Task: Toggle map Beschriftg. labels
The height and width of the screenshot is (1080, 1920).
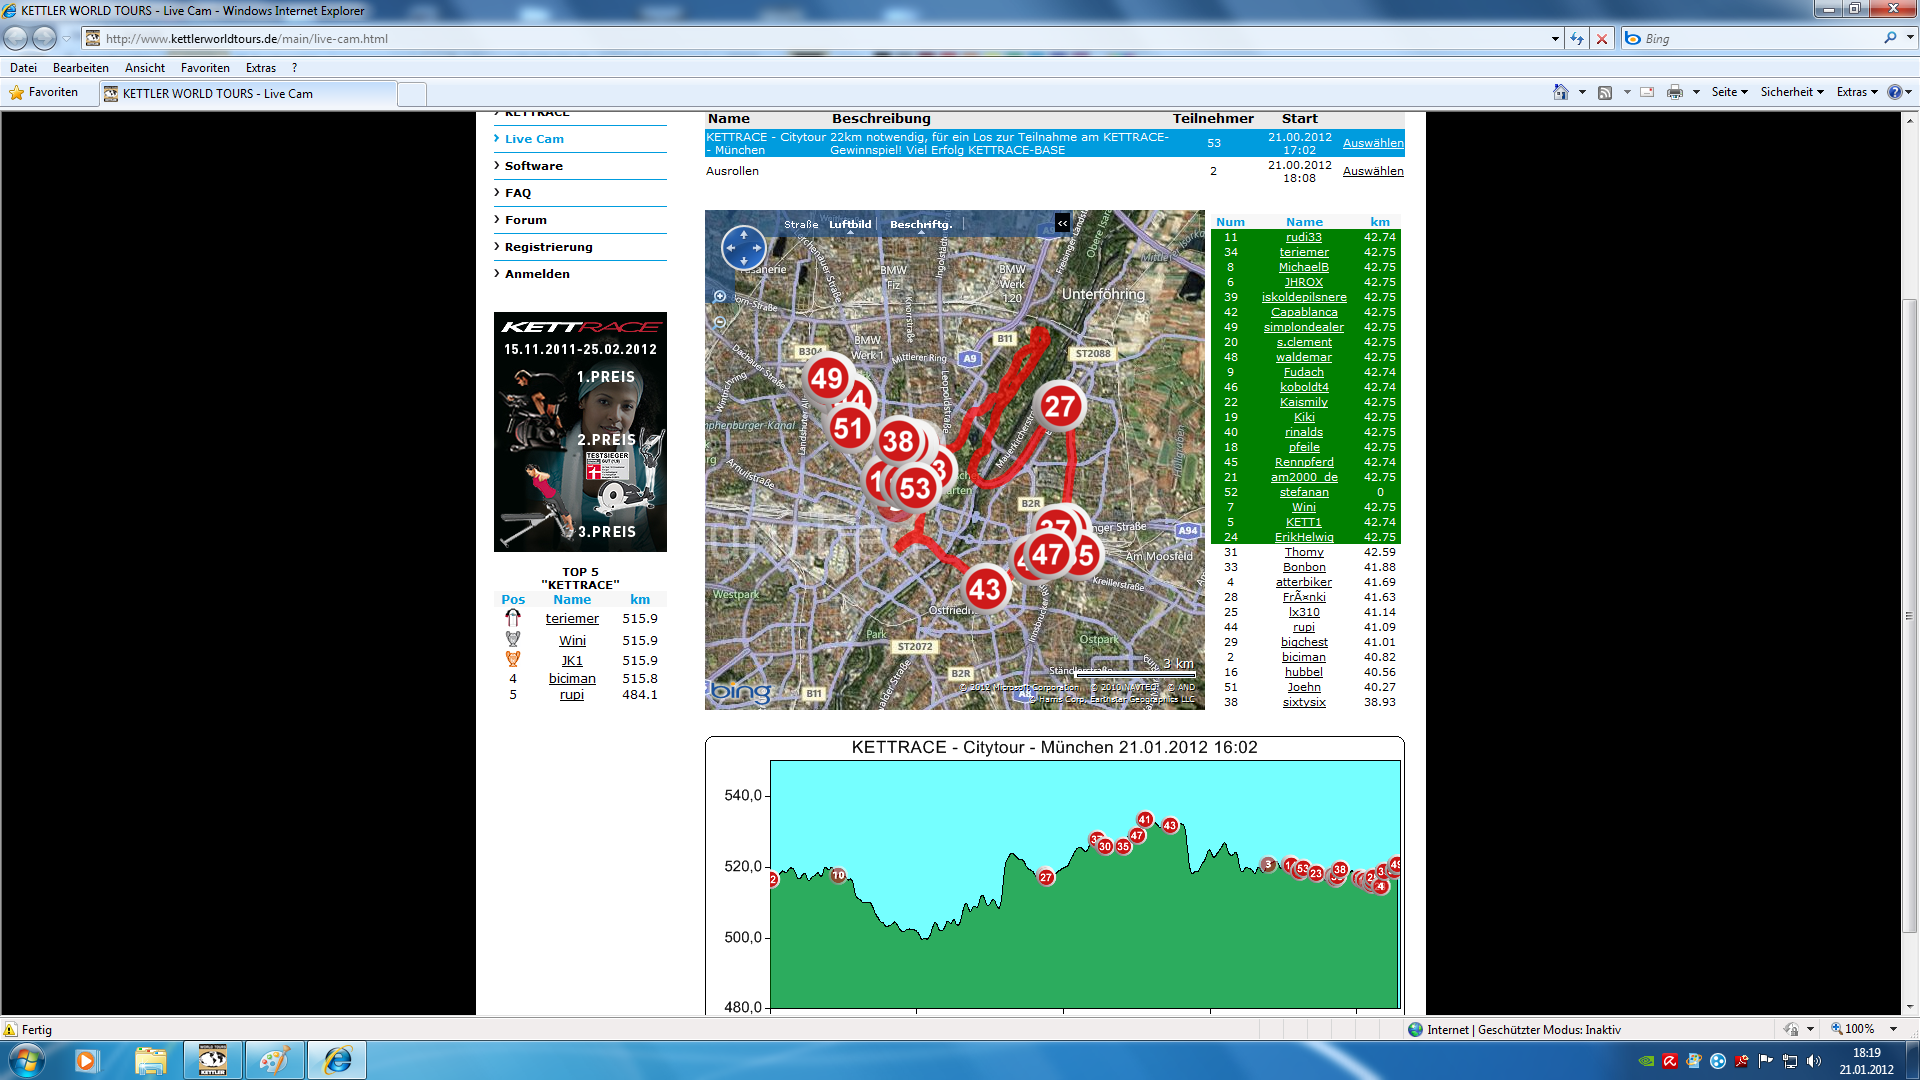Action: pyautogui.click(x=921, y=224)
